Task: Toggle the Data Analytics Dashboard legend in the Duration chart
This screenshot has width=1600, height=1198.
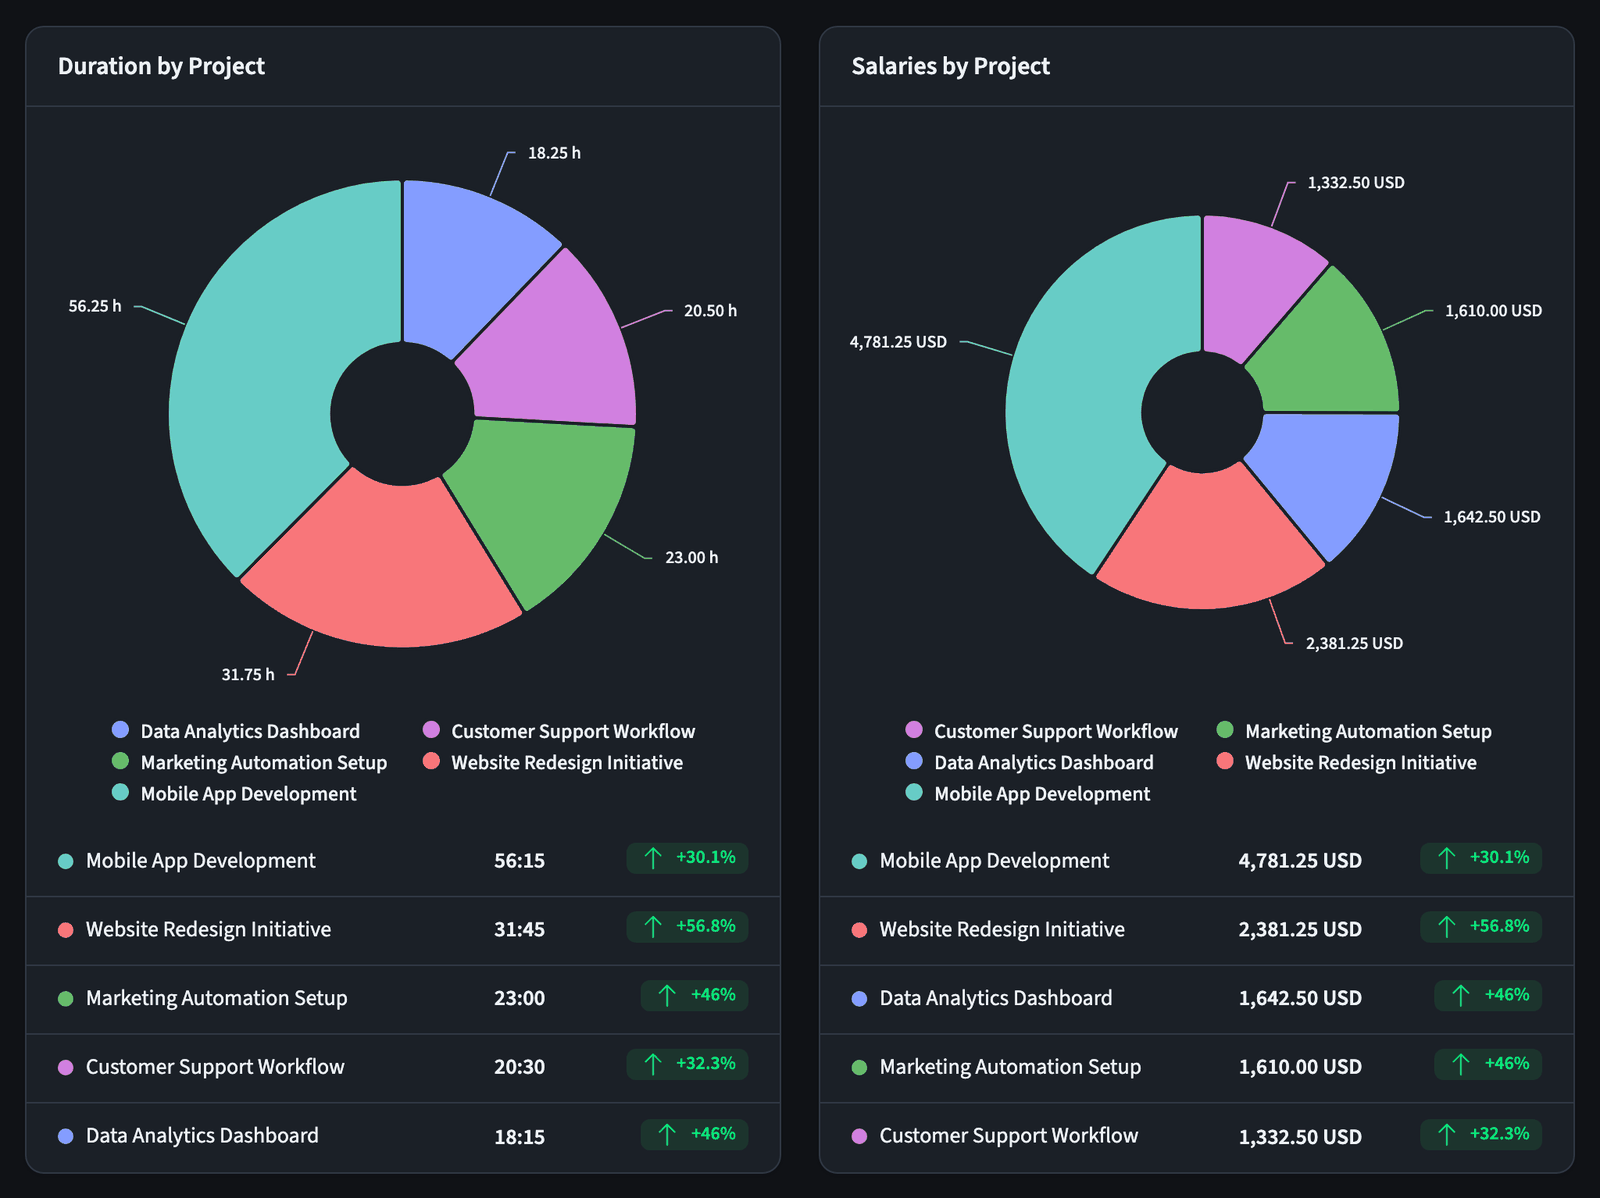Action: pos(236,731)
